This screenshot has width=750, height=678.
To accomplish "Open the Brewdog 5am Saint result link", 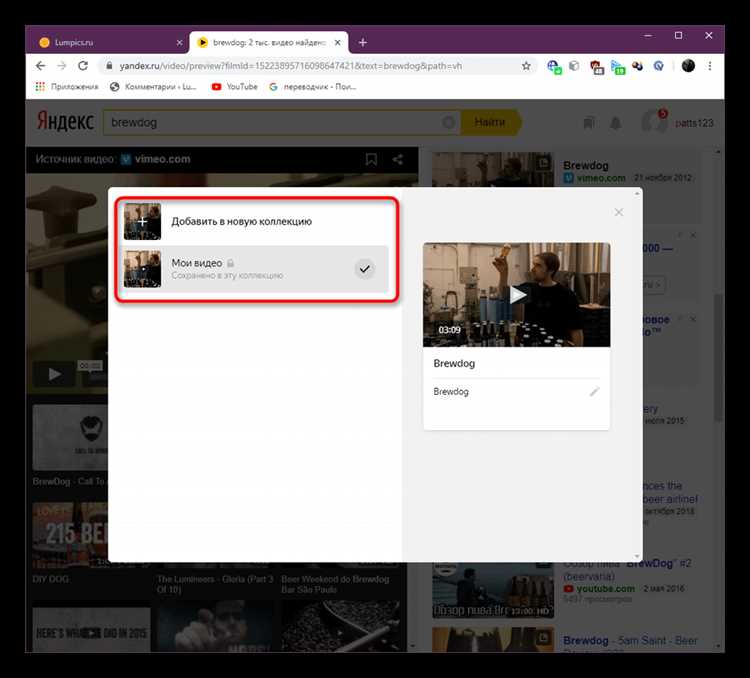I will 630,641.
